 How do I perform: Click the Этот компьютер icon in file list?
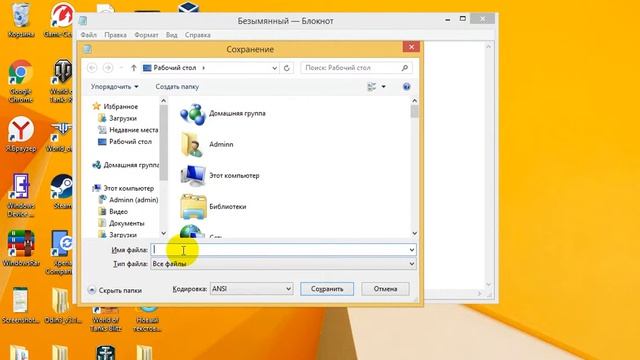[193, 176]
